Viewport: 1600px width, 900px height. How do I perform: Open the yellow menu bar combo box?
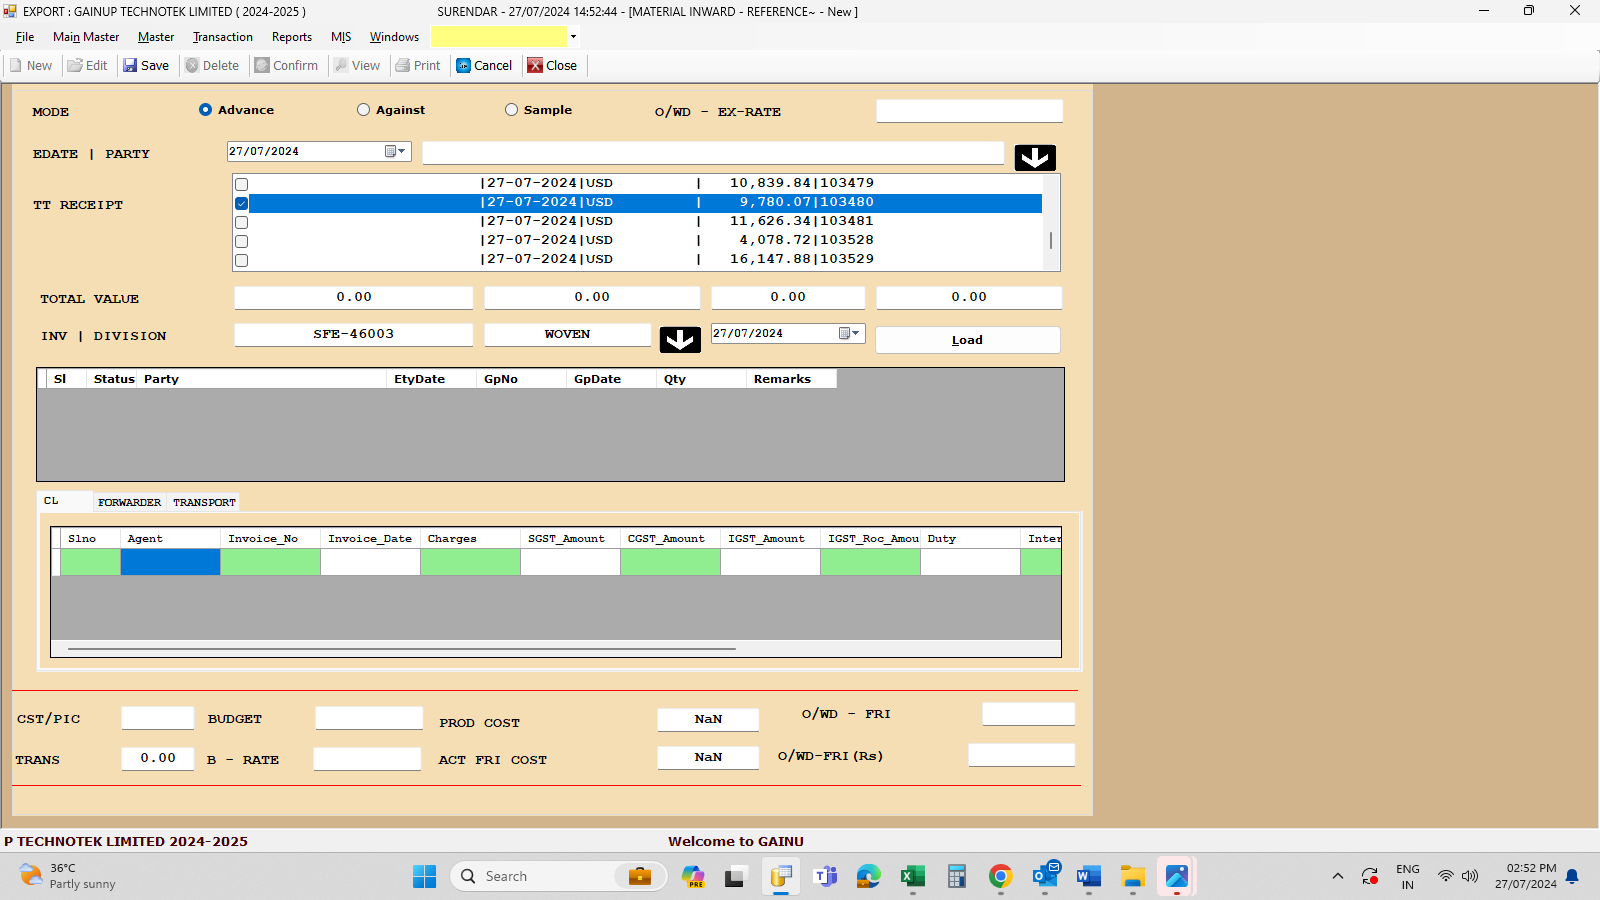(573, 37)
